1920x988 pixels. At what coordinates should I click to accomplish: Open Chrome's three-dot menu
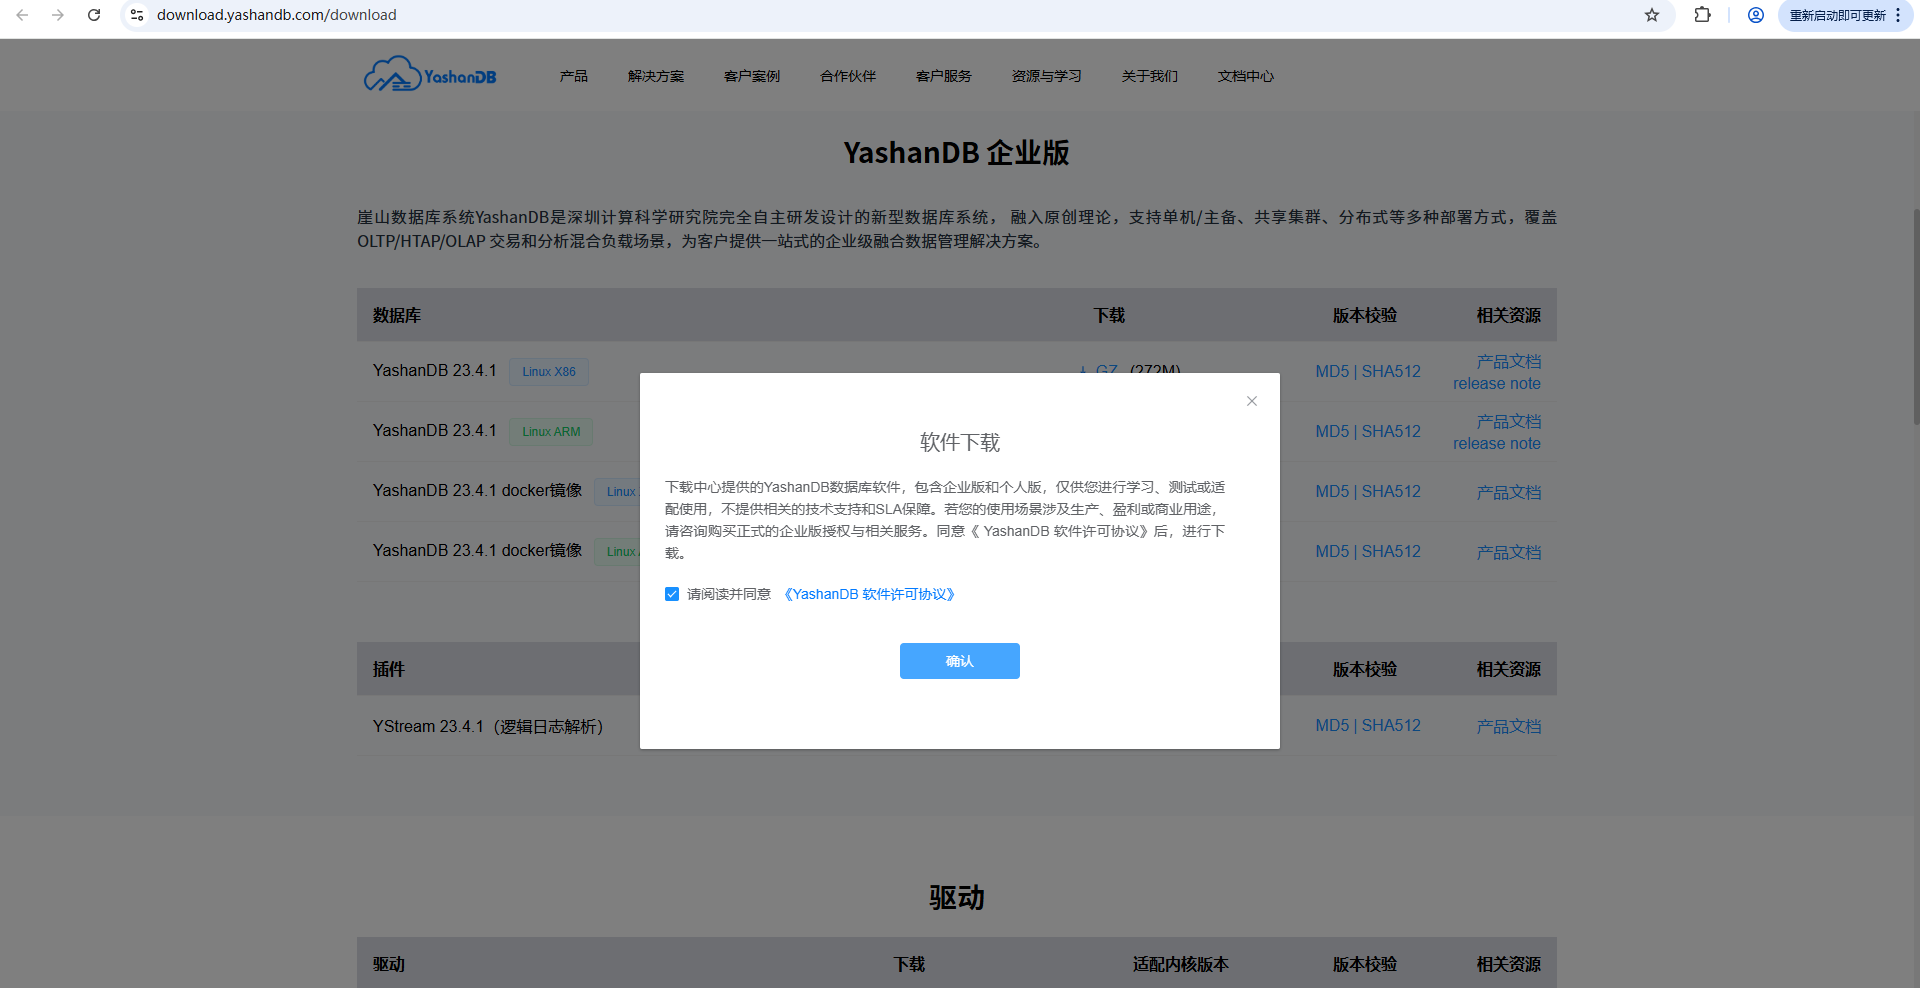(1898, 15)
